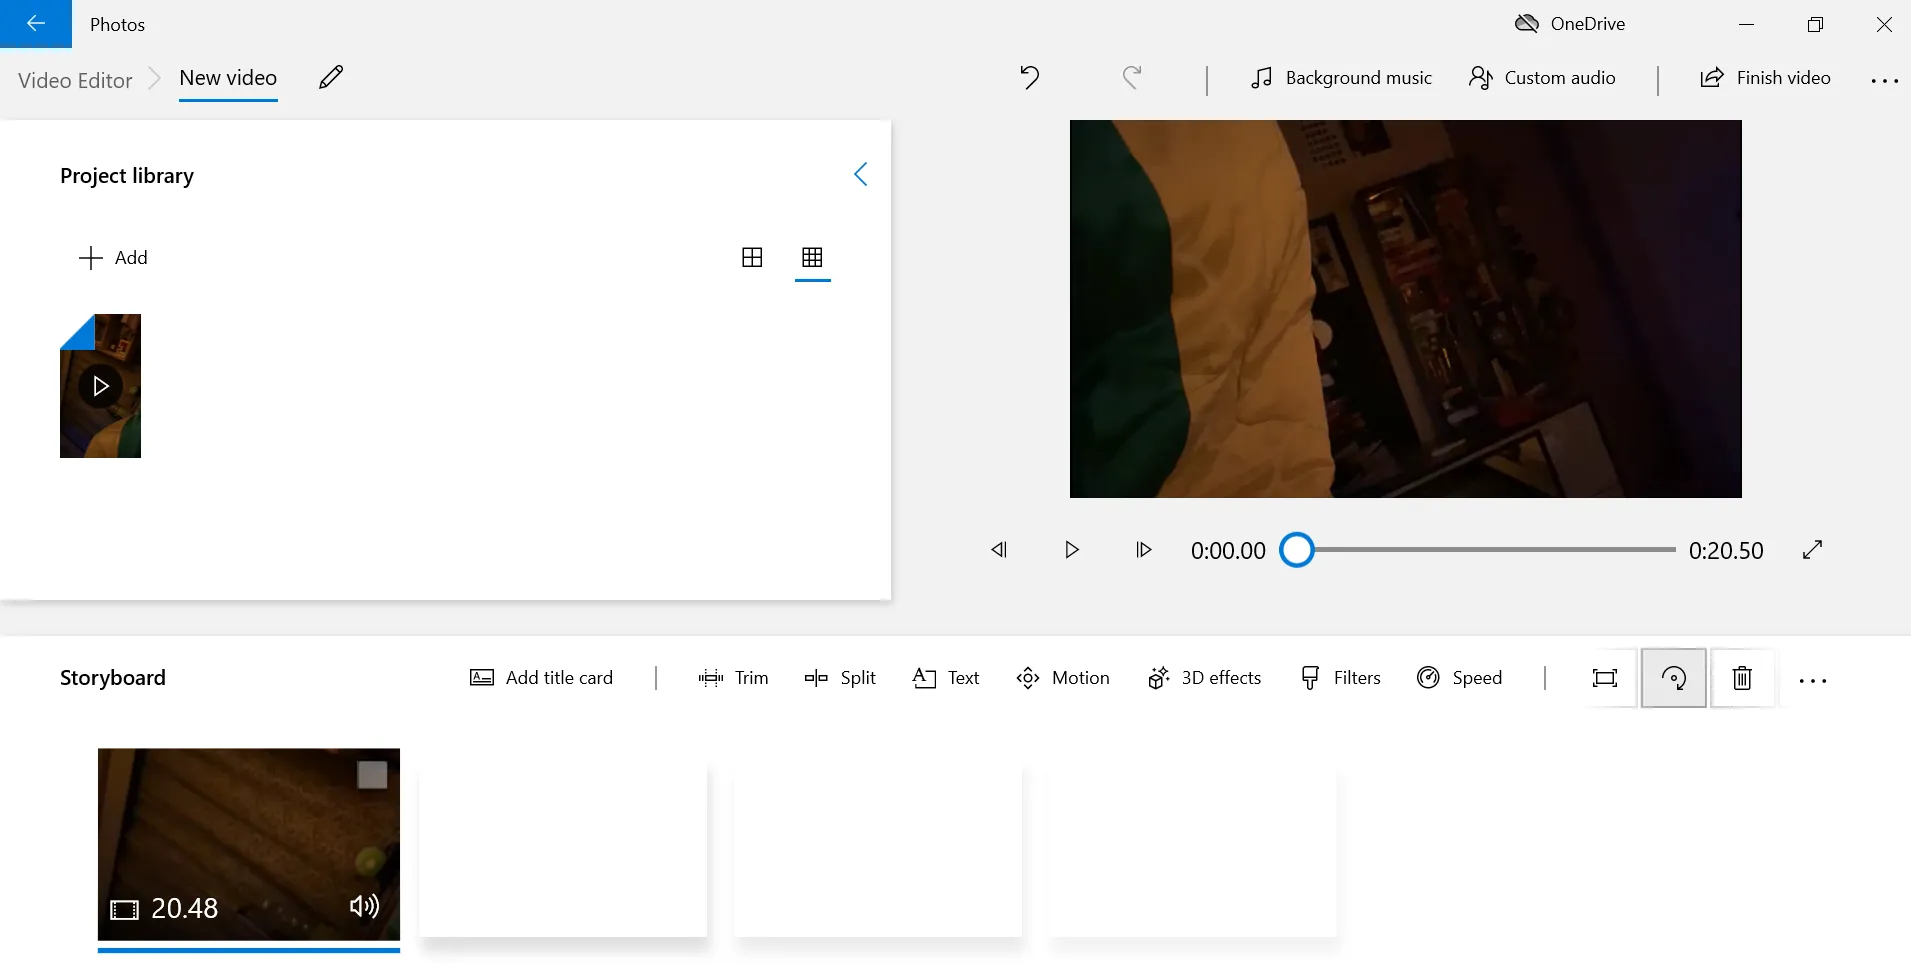Rotate the selected clip

click(x=1674, y=678)
